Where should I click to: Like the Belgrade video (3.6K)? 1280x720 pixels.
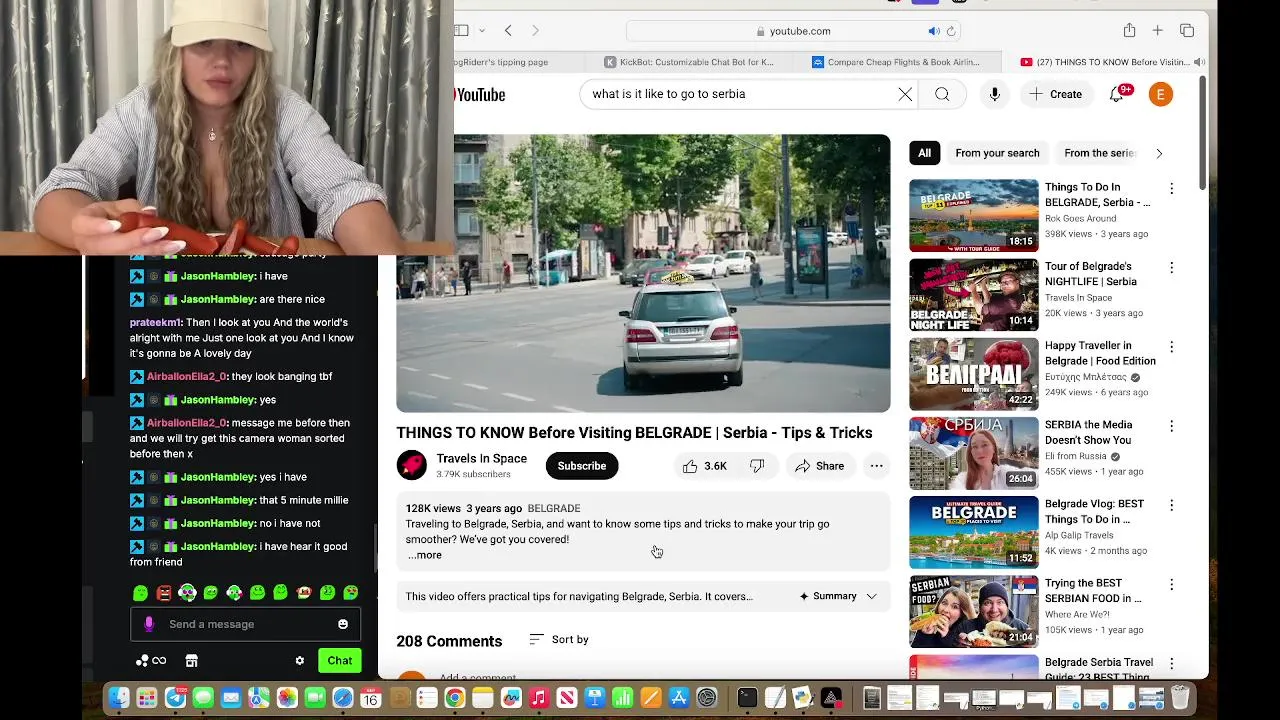(x=705, y=466)
